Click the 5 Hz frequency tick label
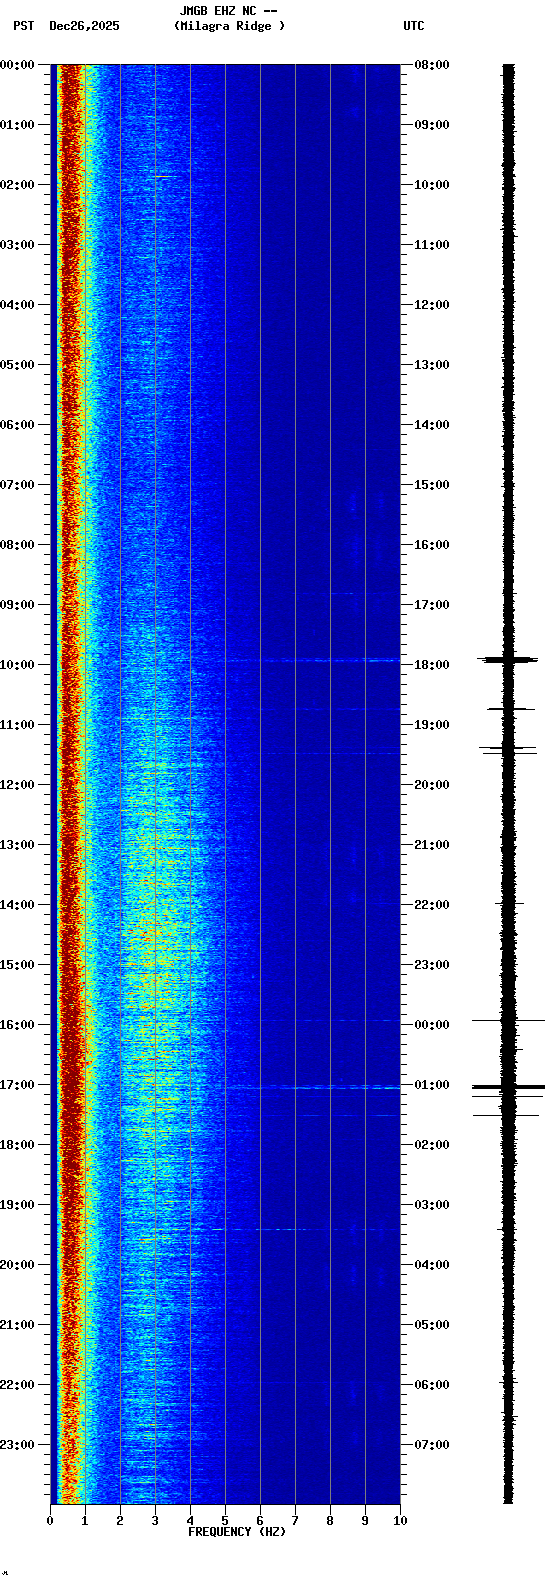Screen dimensions: 552x1584 coord(225,1521)
